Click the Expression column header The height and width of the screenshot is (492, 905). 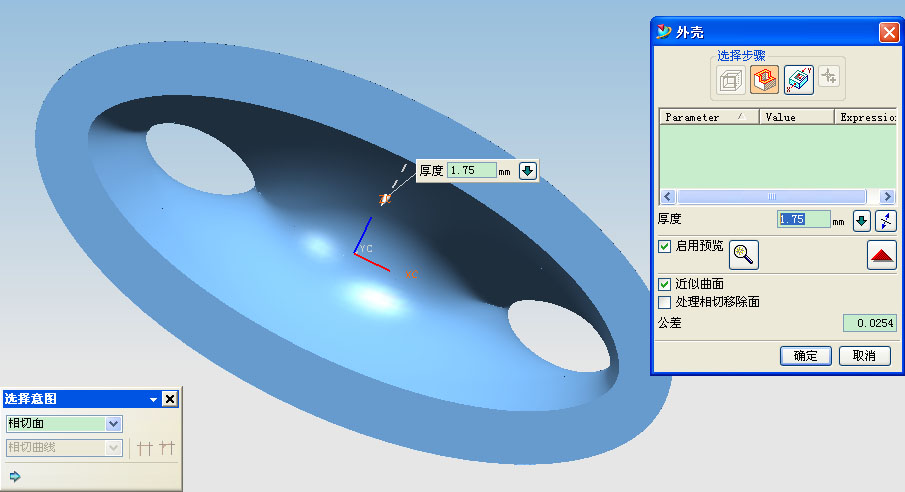[x=866, y=117]
